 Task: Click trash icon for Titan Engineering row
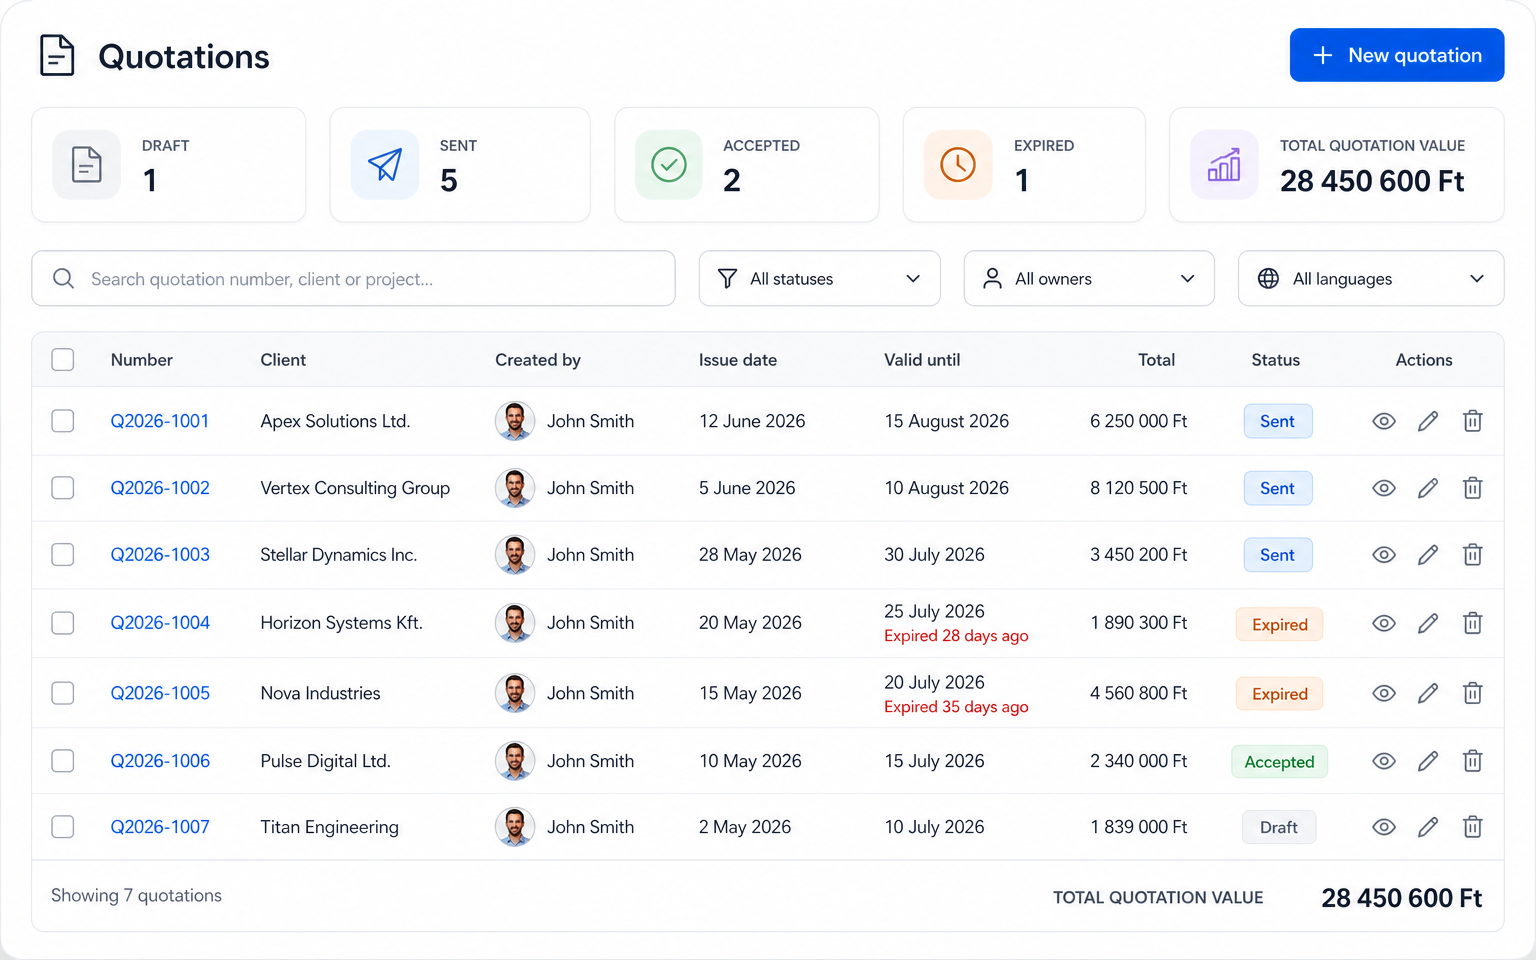pyautogui.click(x=1473, y=827)
